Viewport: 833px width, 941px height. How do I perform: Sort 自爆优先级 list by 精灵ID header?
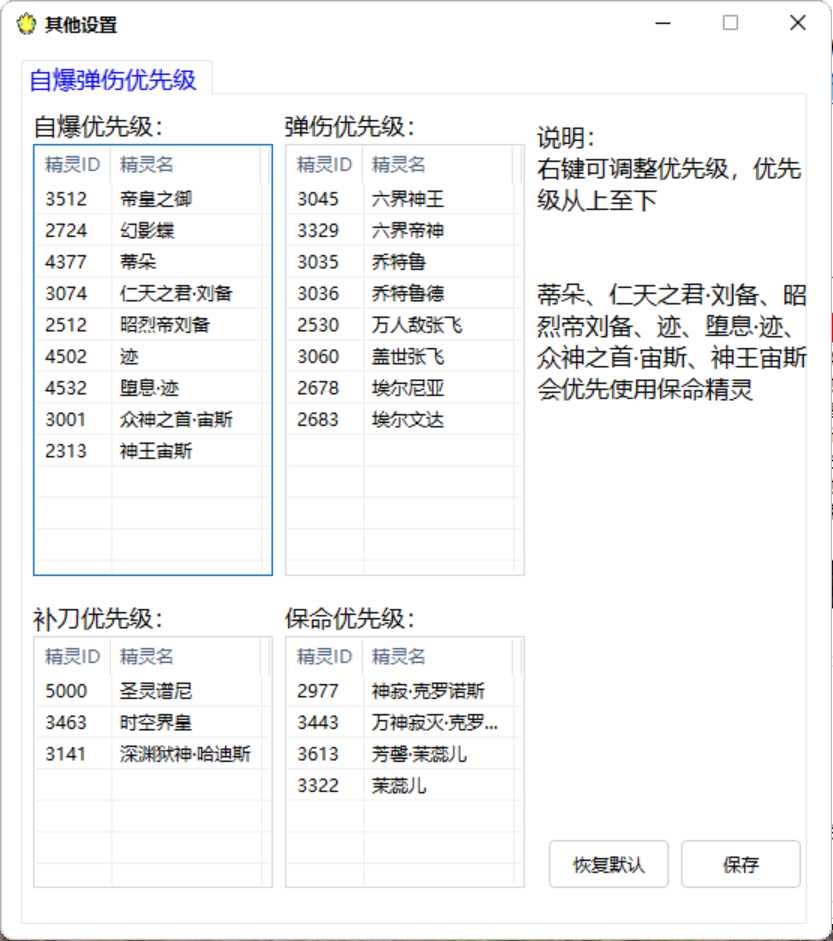tap(73, 165)
